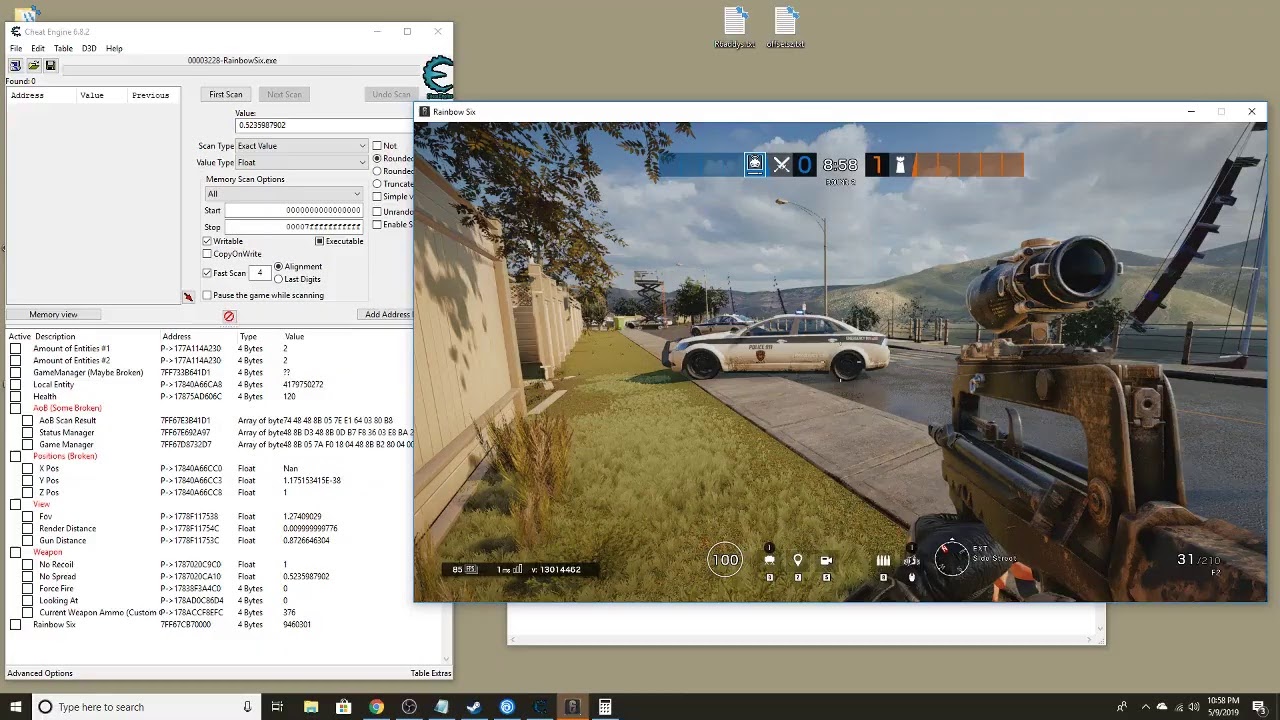Open File Explorer from the taskbar

point(310,707)
